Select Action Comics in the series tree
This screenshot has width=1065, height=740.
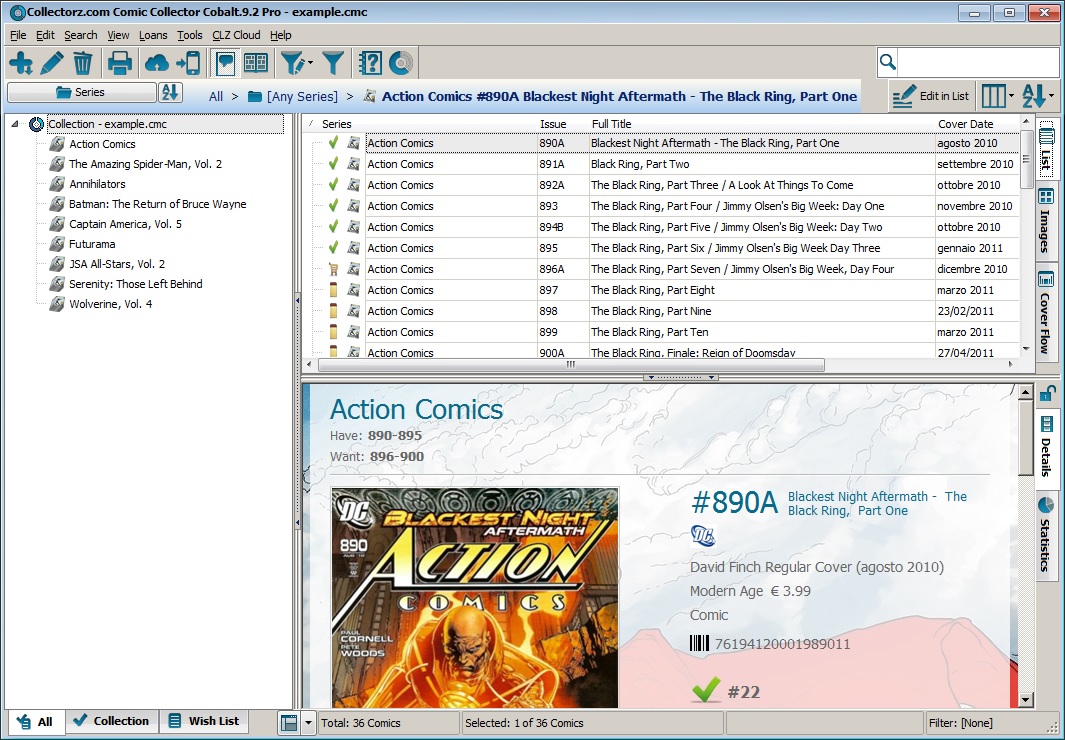(x=102, y=144)
